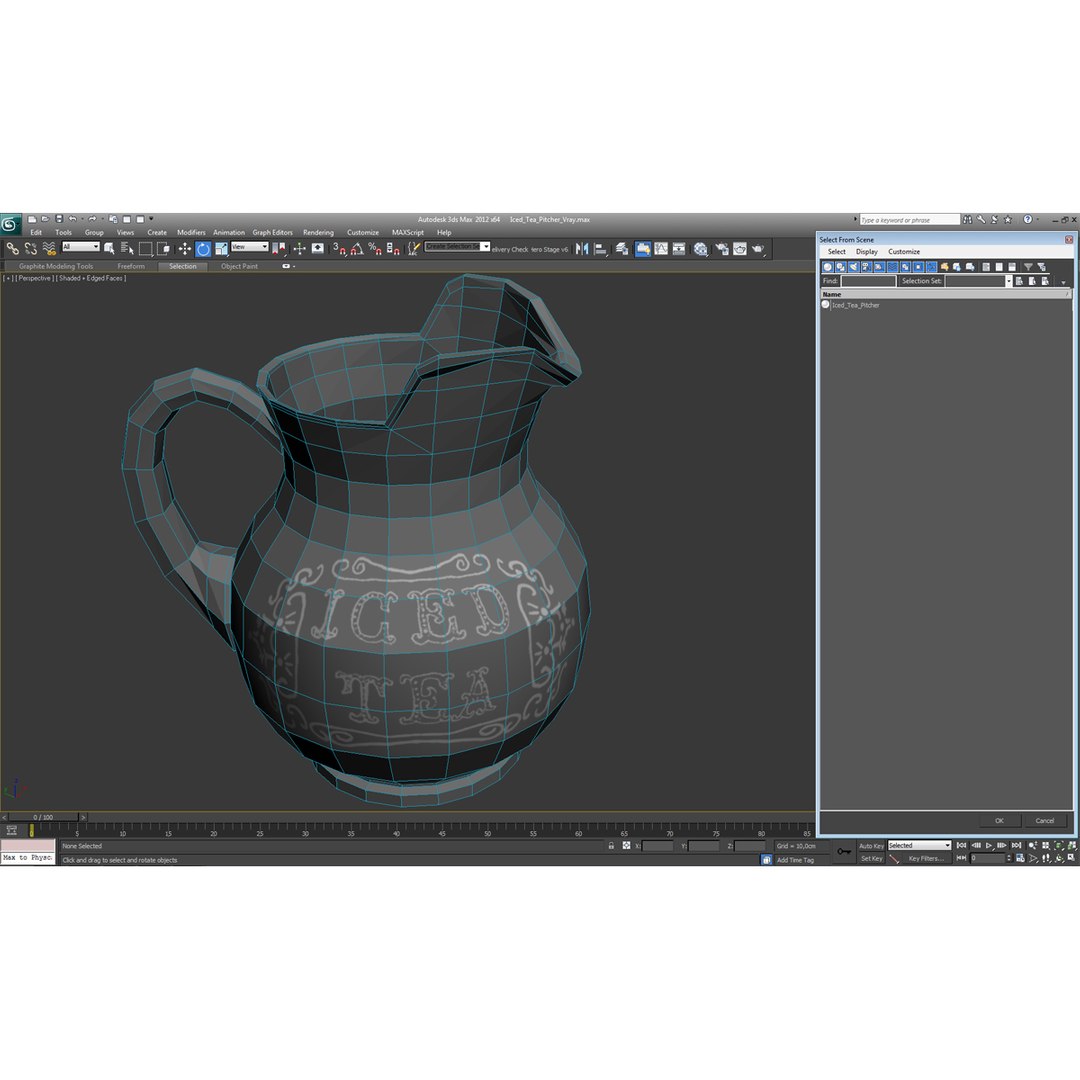
Task: Open the Edit menu
Action: pyautogui.click(x=36, y=232)
